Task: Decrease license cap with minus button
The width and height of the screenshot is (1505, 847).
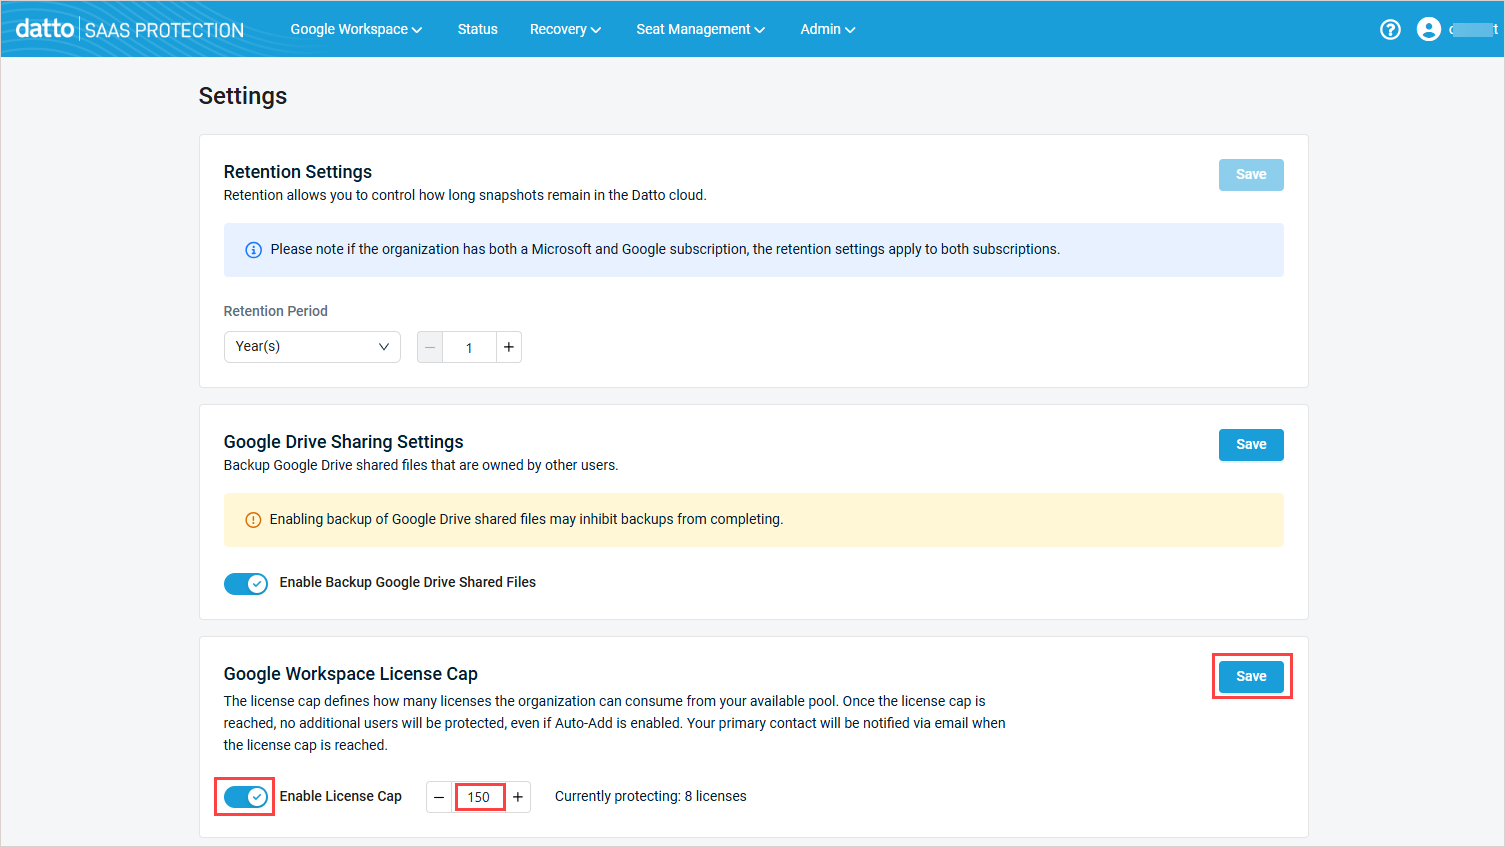Action: (439, 797)
